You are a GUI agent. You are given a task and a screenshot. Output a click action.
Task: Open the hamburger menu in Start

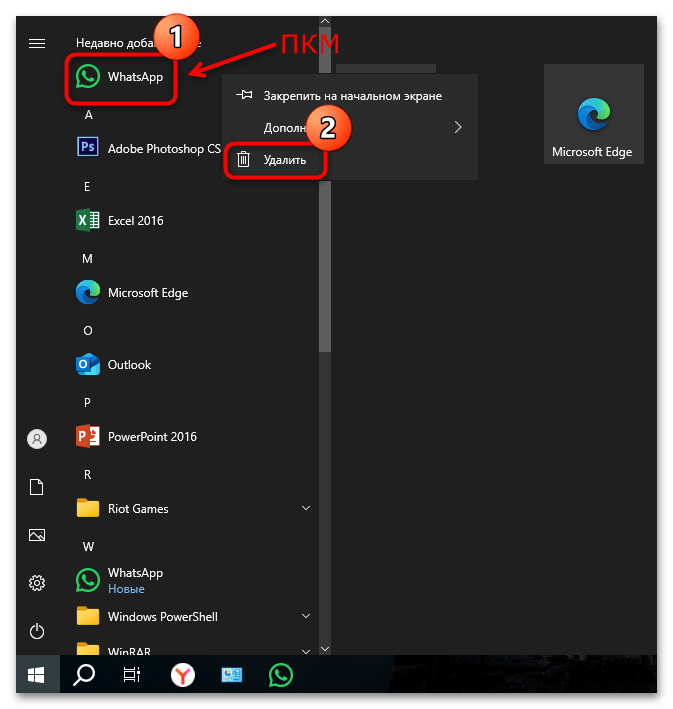(x=37, y=43)
